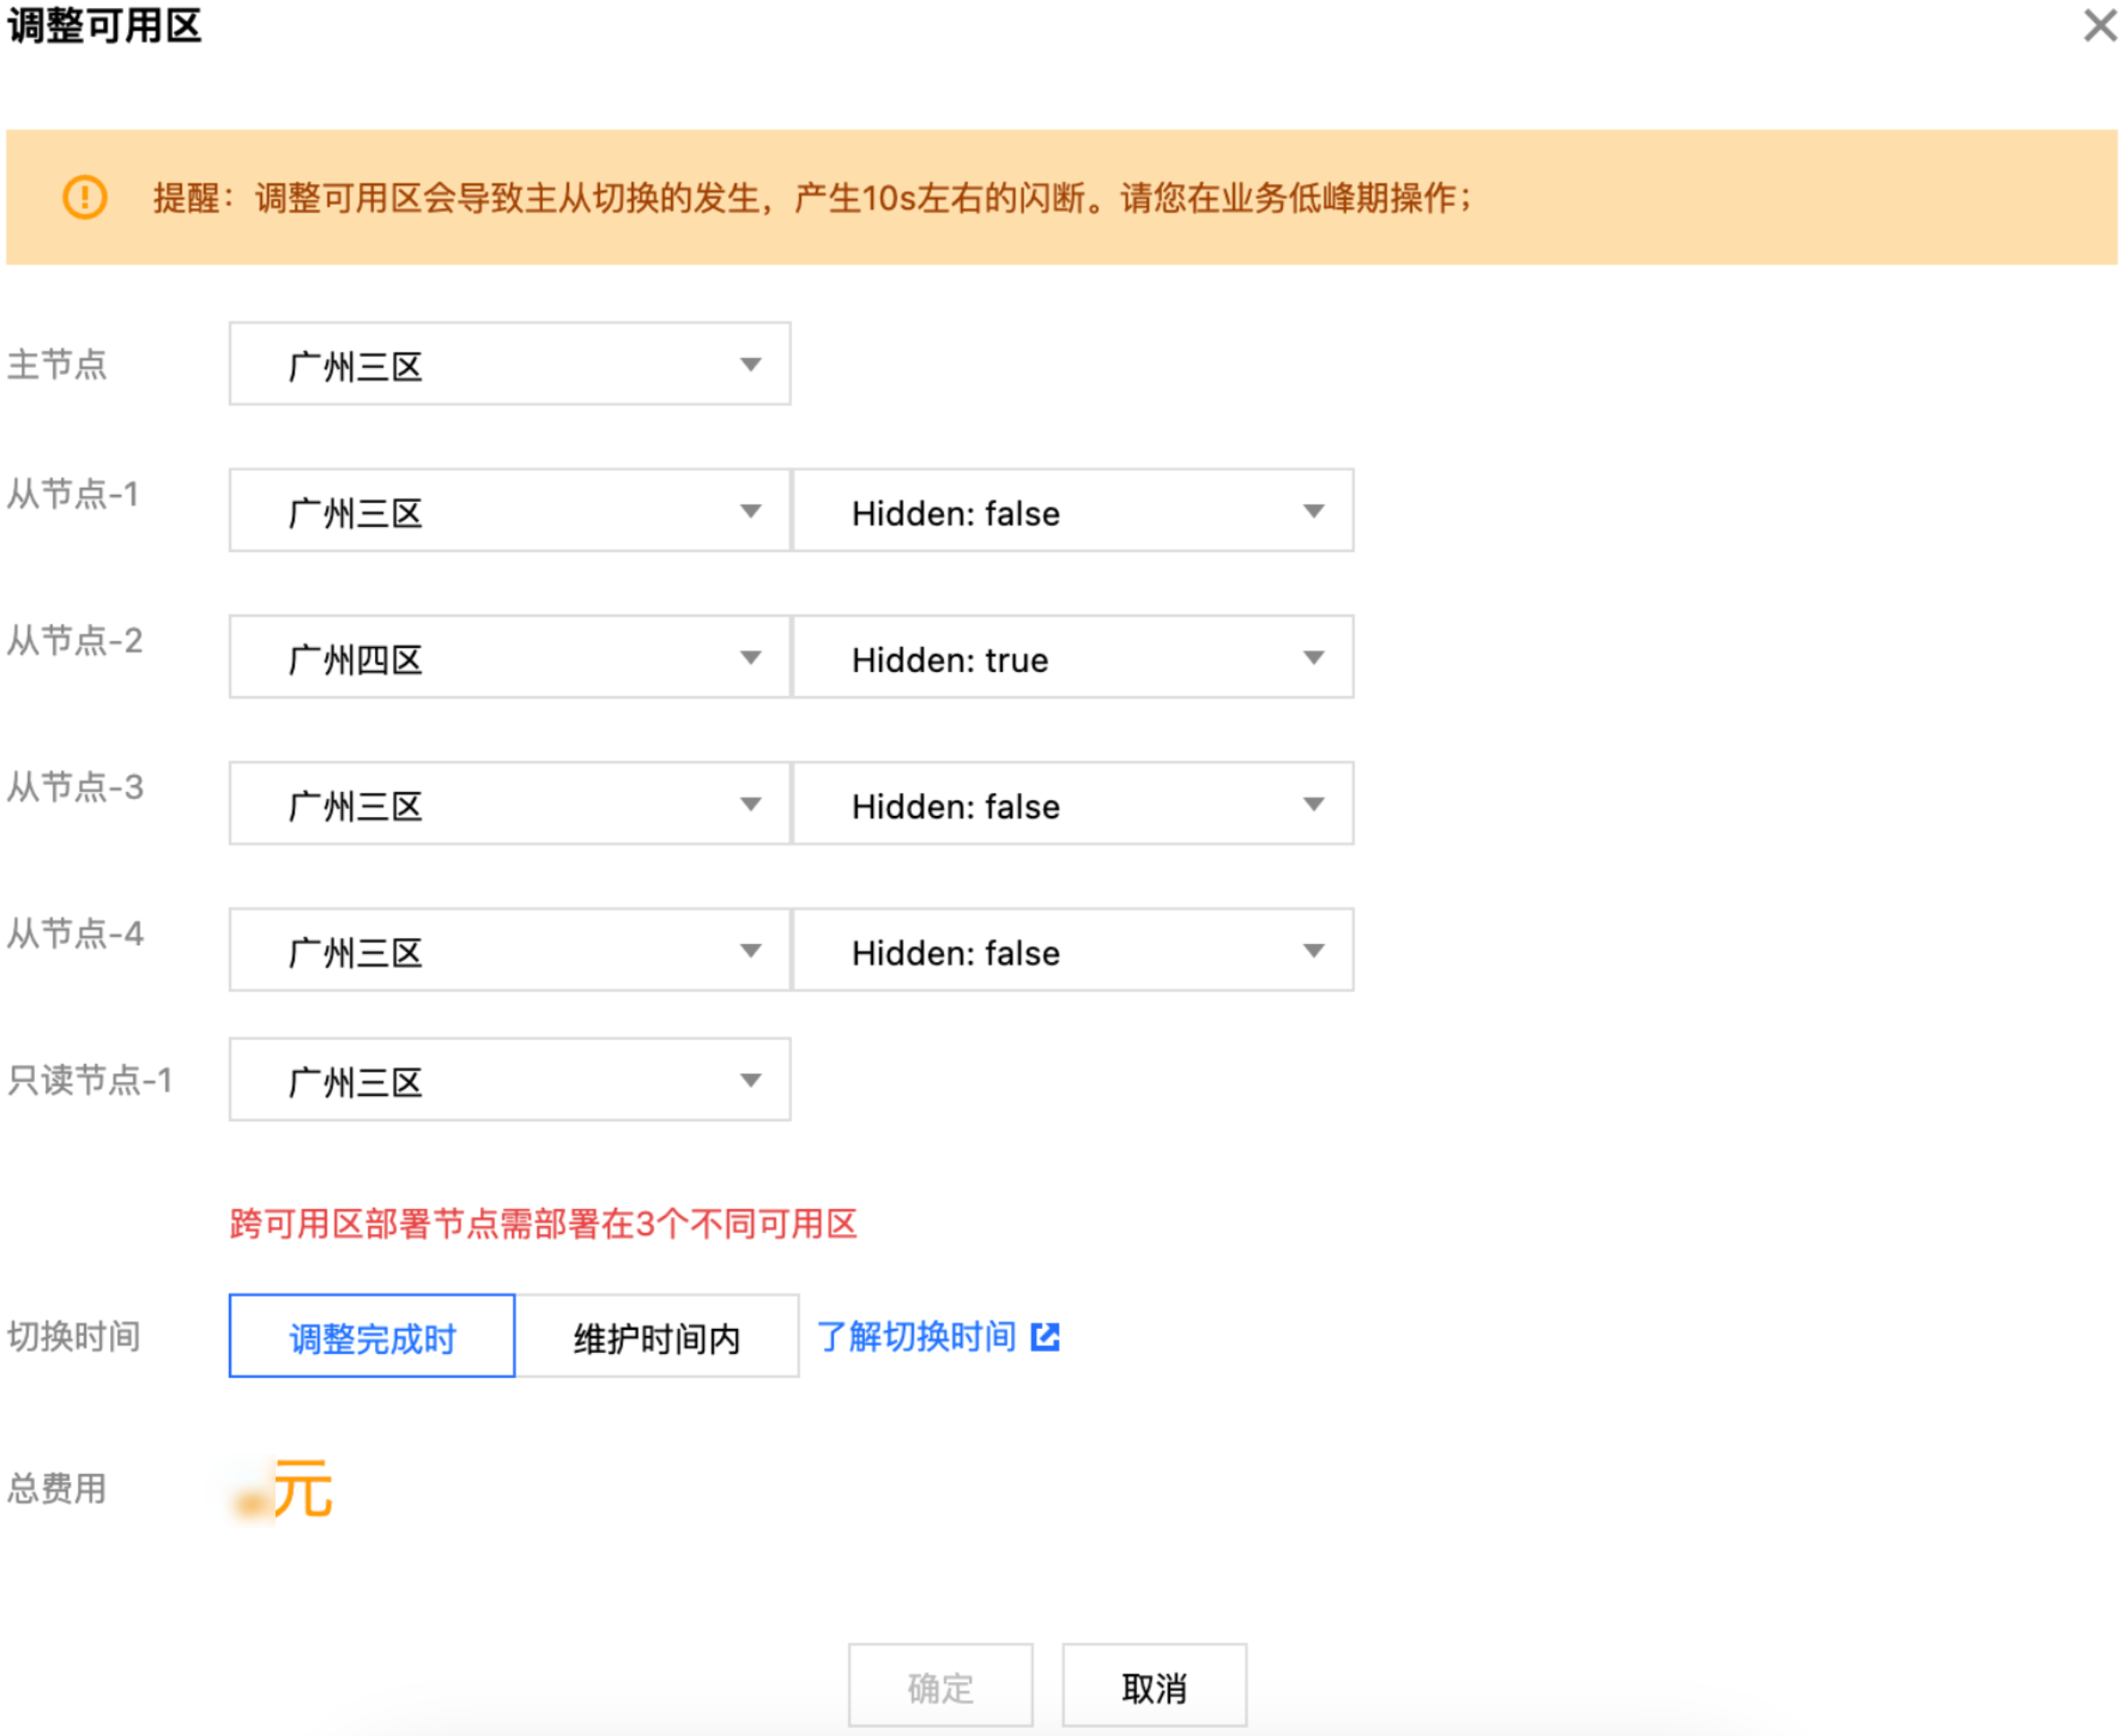Open the 了解切换时间 link
The height and width of the screenshot is (1736, 2124).
917,1337
